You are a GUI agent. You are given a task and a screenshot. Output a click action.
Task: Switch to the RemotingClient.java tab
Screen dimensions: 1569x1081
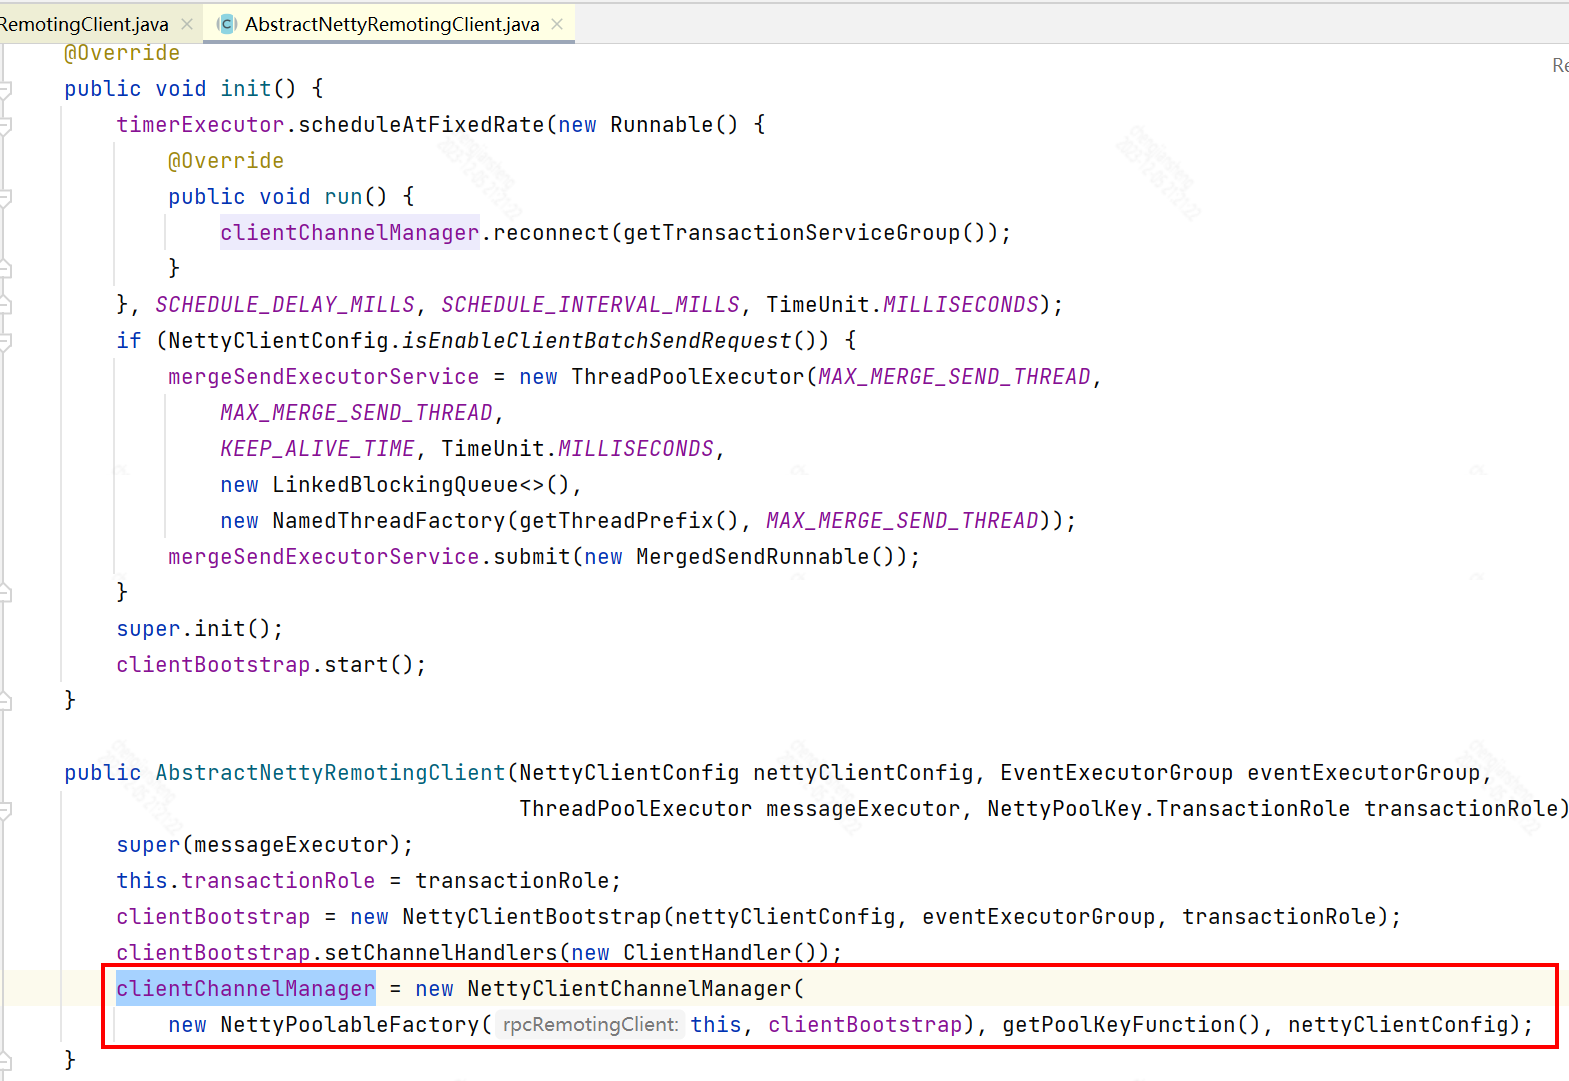84,24
